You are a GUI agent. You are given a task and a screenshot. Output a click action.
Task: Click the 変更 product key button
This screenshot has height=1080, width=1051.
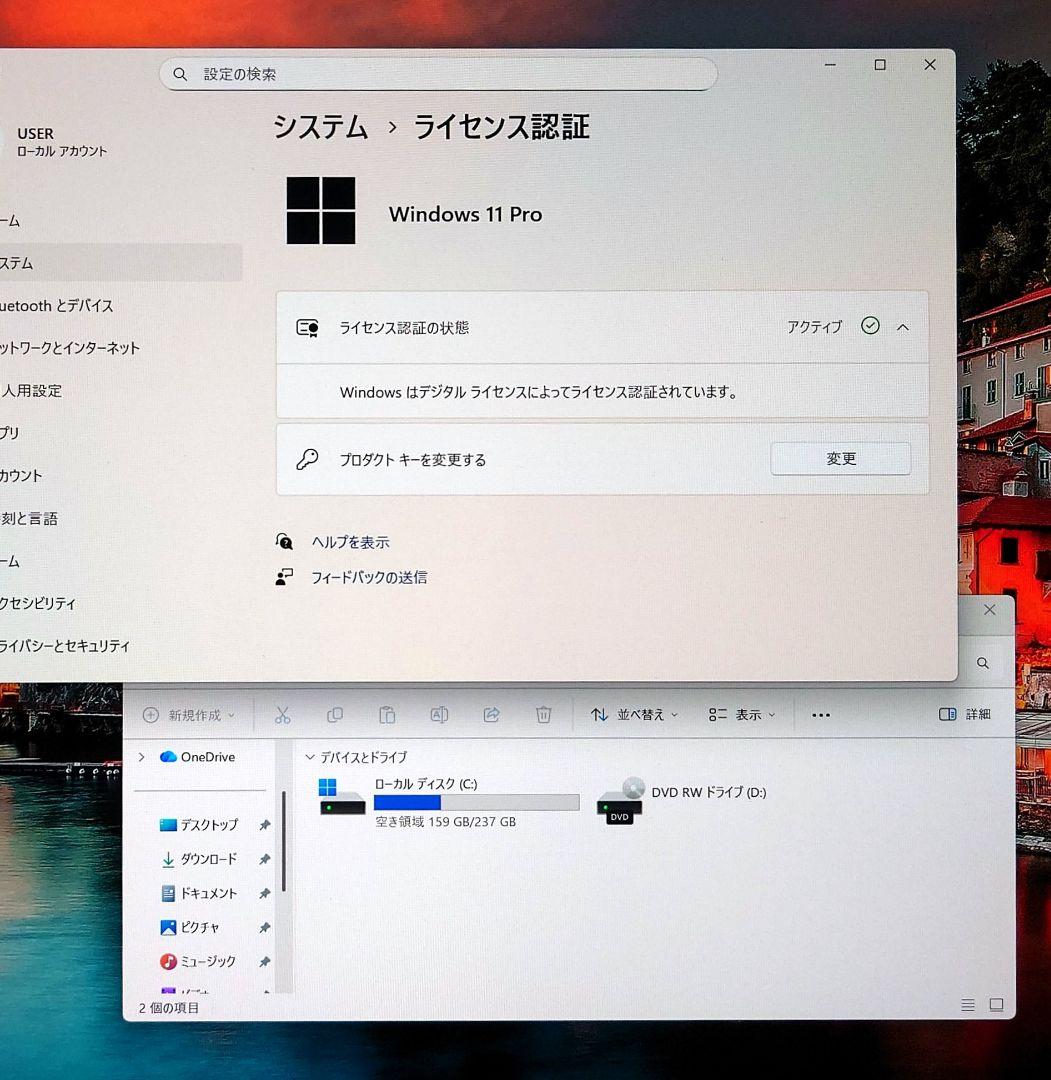point(840,458)
